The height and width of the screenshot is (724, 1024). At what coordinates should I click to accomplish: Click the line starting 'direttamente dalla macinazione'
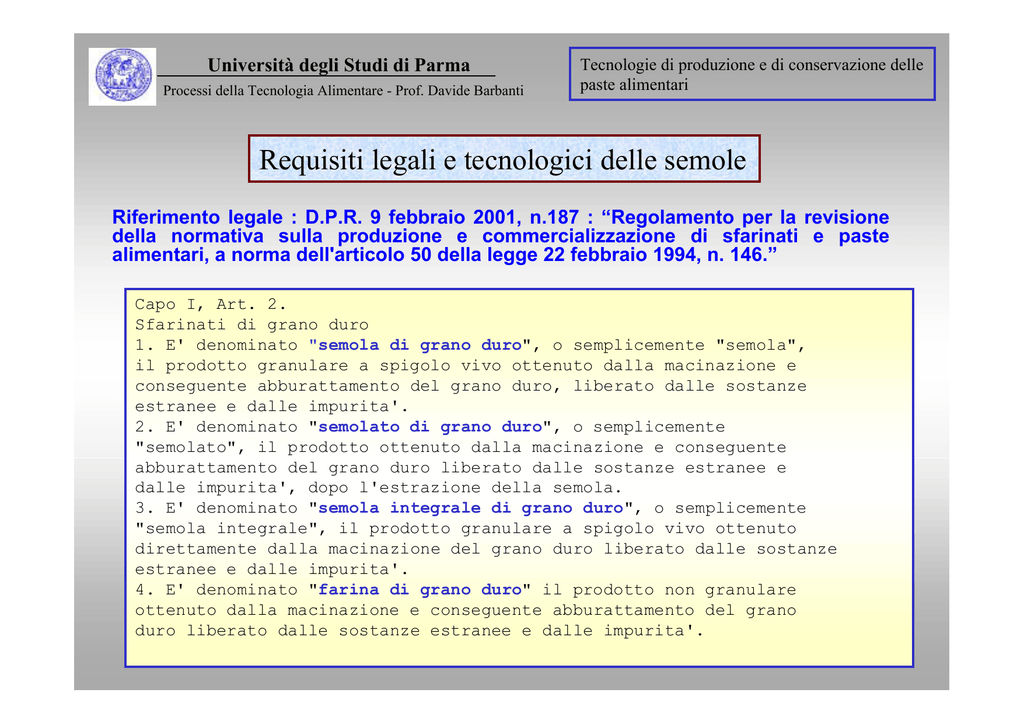(x=485, y=549)
